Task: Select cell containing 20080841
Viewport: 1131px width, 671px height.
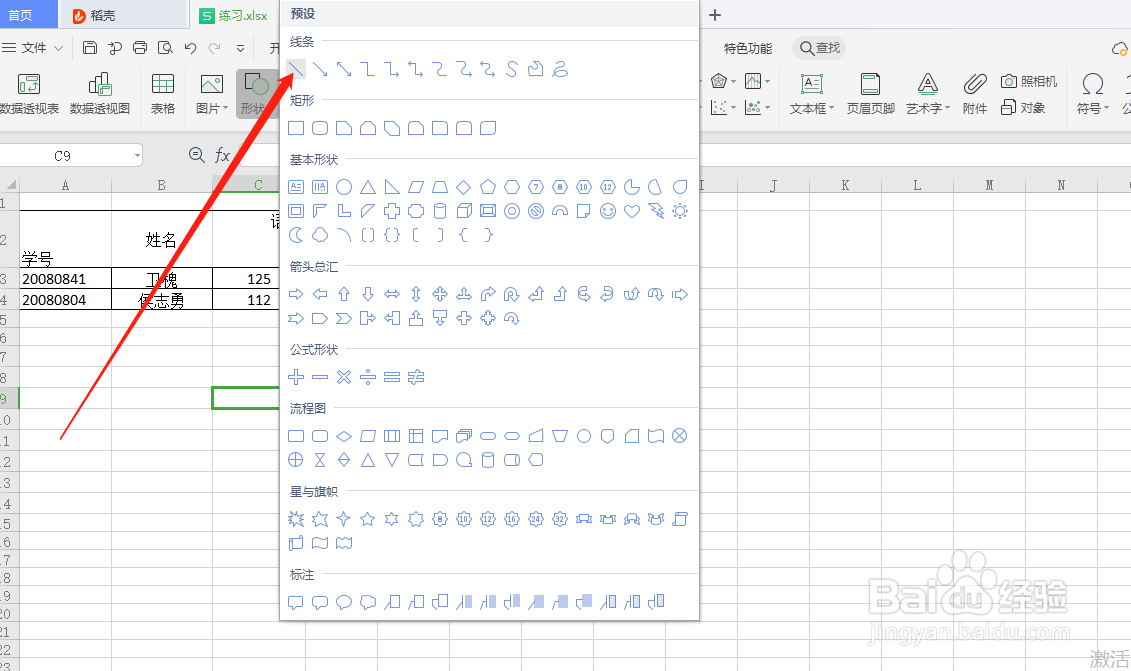Action: 66,279
